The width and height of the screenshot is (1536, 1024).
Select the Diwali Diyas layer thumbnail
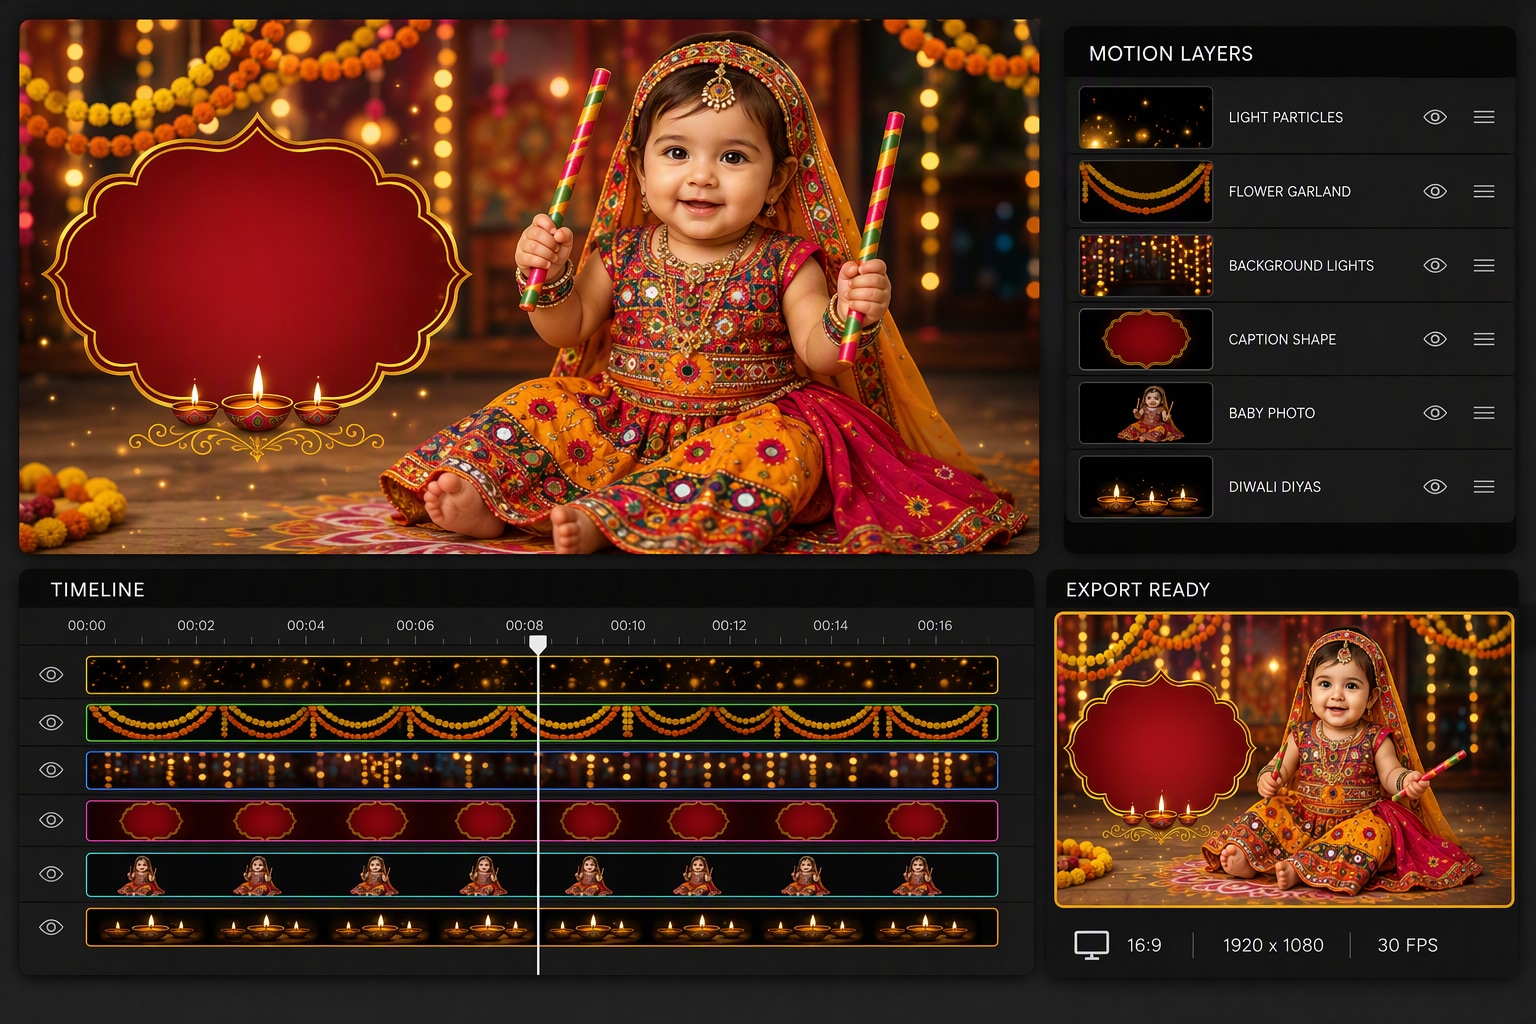pyautogui.click(x=1146, y=487)
